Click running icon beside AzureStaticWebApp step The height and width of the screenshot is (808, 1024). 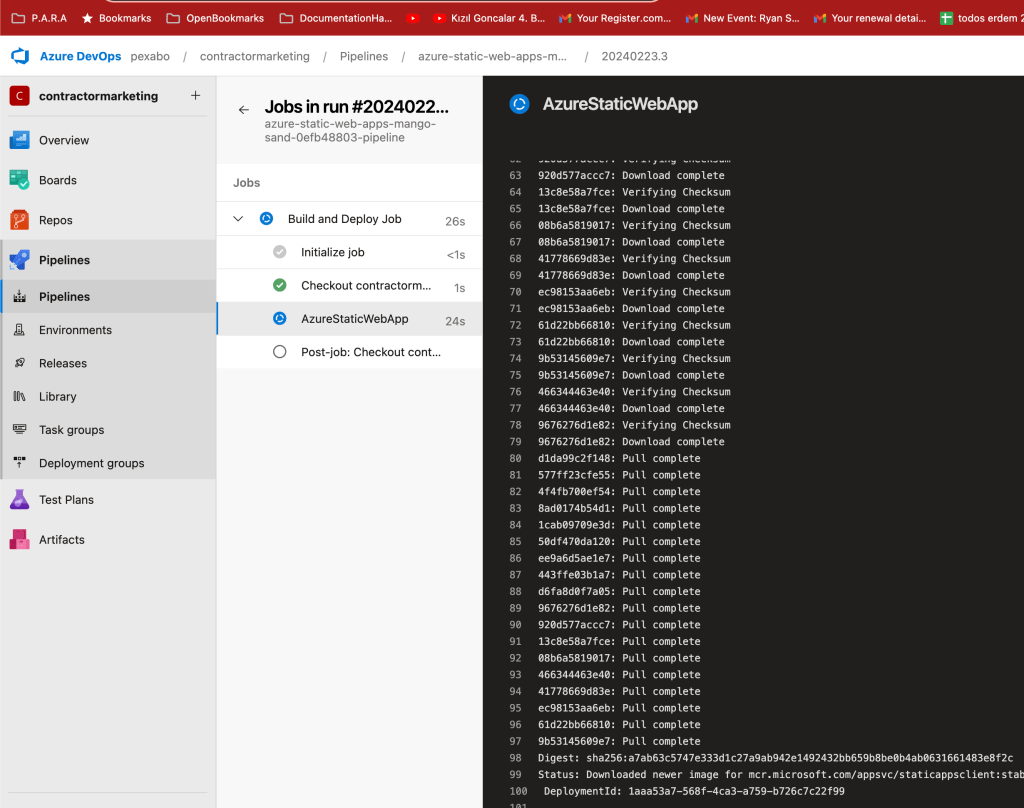point(280,319)
